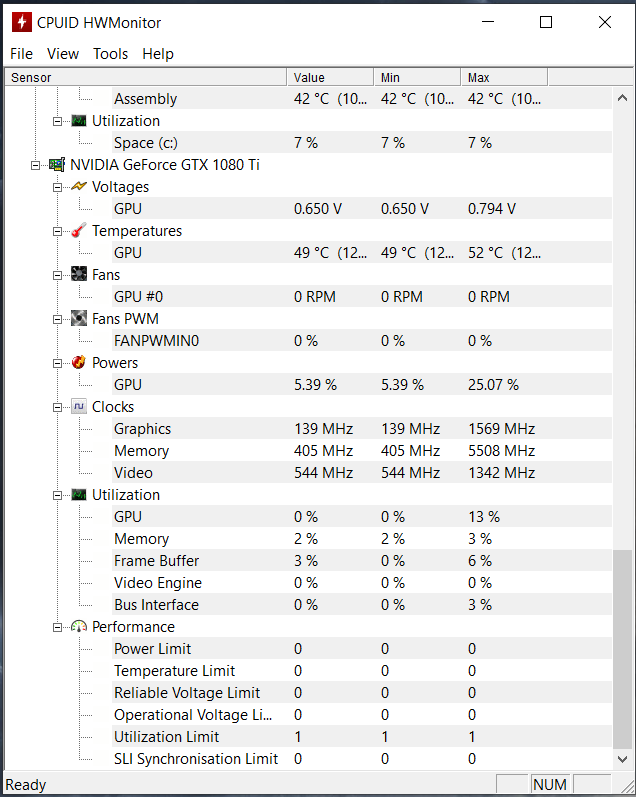
Task: Click the Fans category icon
Action: pos(79,275)
